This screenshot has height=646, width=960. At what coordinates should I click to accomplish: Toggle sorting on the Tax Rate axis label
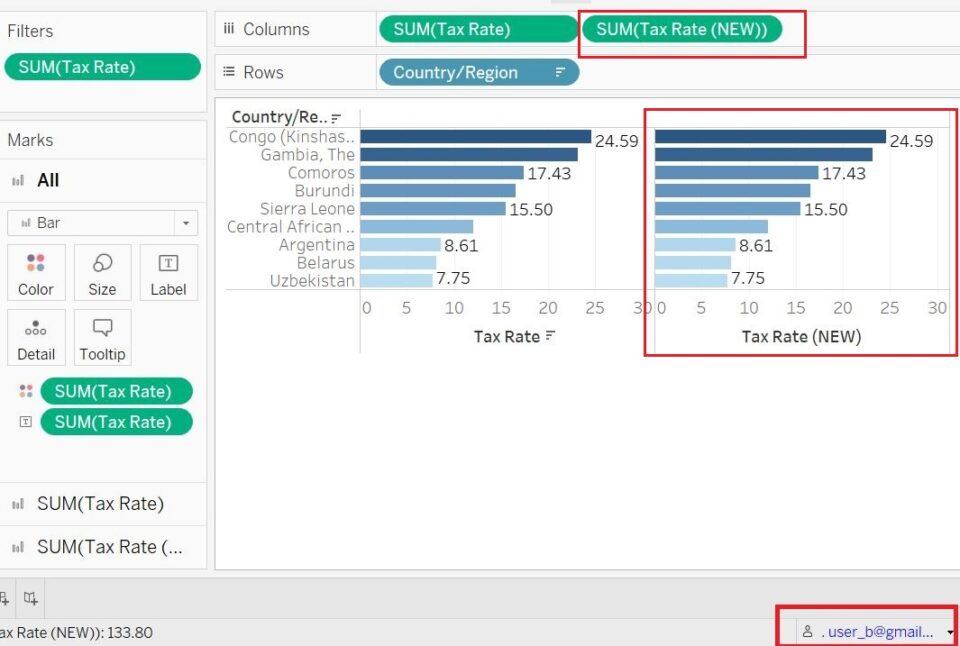point(551,337)
